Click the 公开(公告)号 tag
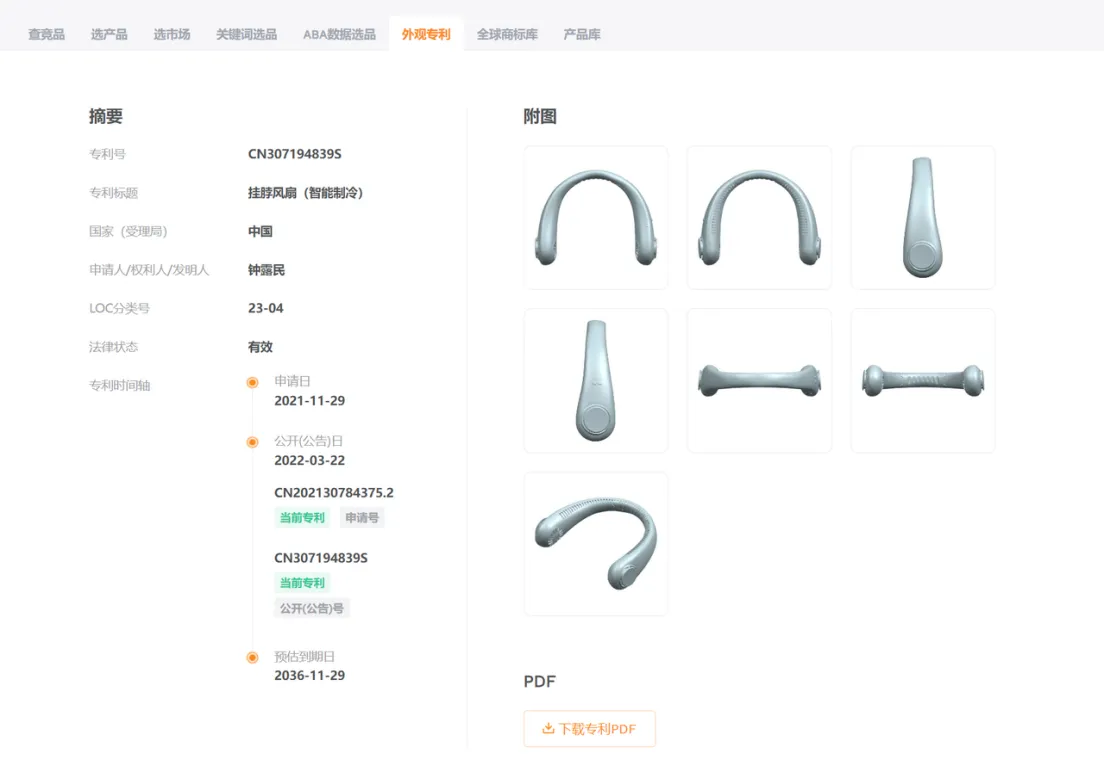 (x=311, y=608)
